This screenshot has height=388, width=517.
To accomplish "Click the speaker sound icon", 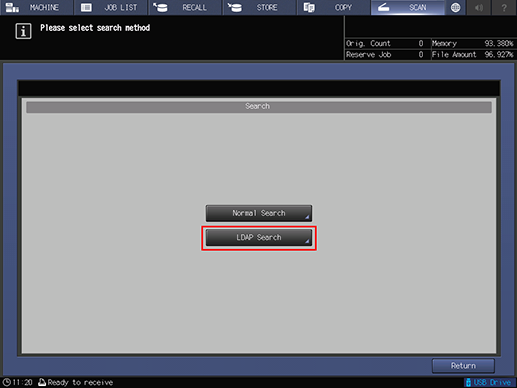I will pyautogui.click(x=479, y=7).
